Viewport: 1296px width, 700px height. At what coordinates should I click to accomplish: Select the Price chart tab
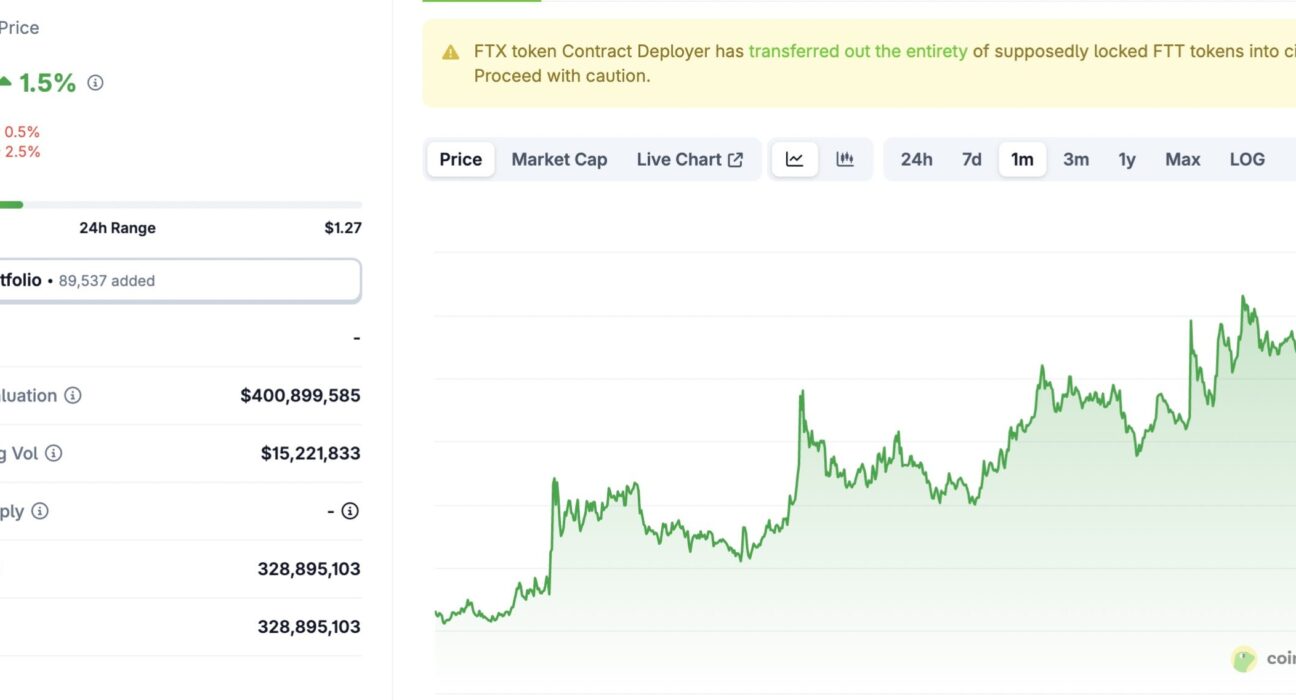tap(461, 159)
